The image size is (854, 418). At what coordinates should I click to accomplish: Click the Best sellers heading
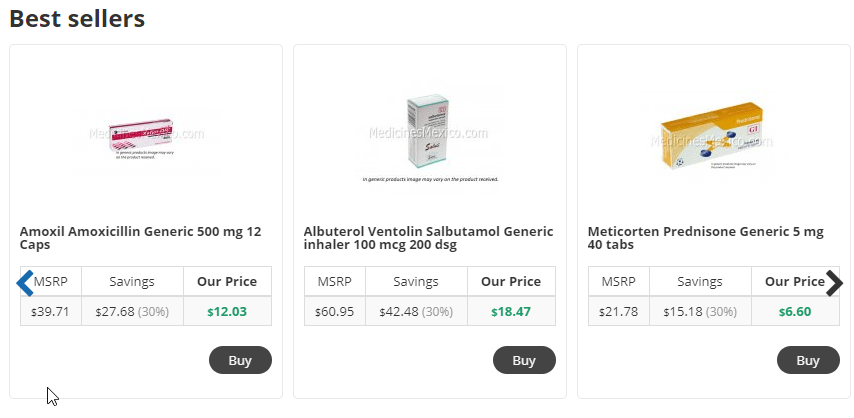pos(77,18)
